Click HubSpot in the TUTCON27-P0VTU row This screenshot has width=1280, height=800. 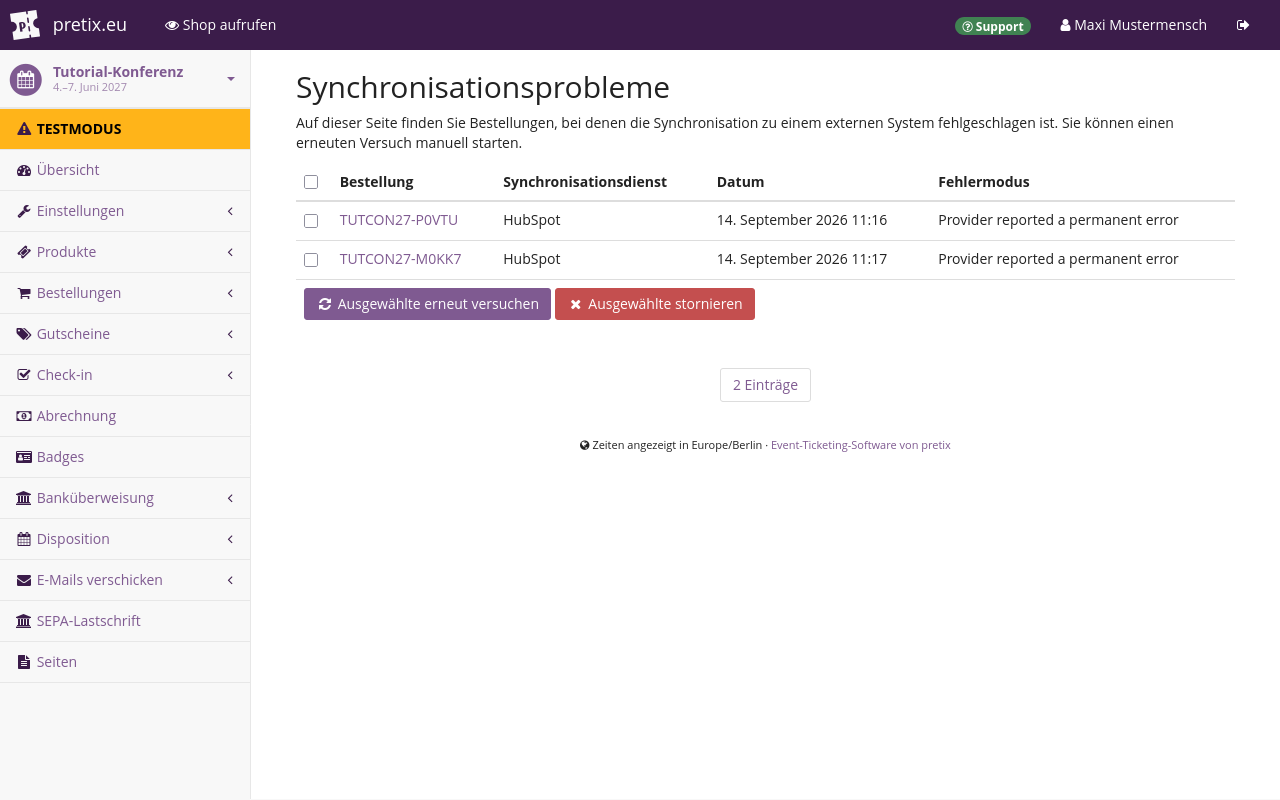pyautogui.click(x=532, y=220)
